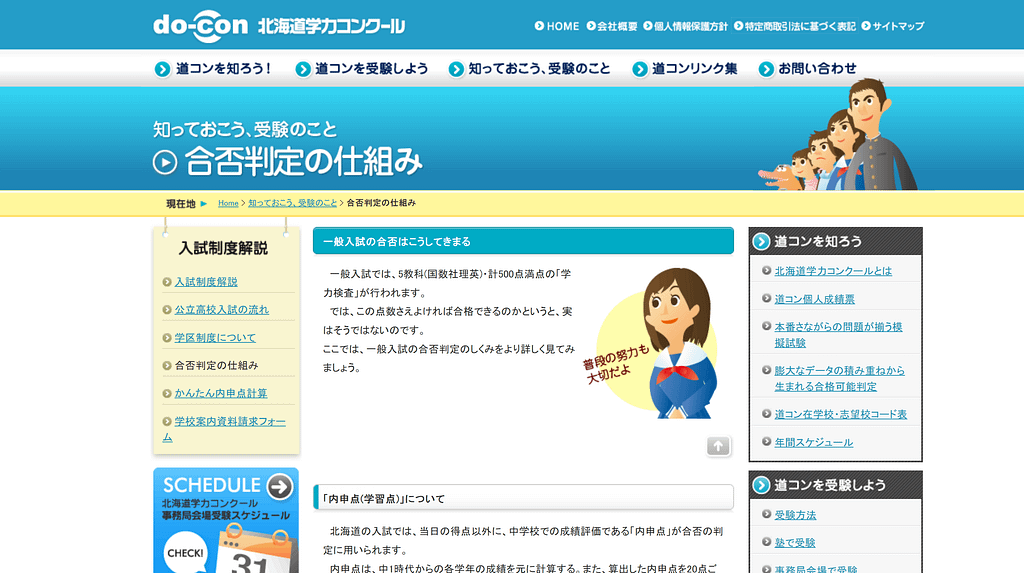Click the play icon before 合否判定の仕組み title
Screen dimensions: 1024x573
165,162
